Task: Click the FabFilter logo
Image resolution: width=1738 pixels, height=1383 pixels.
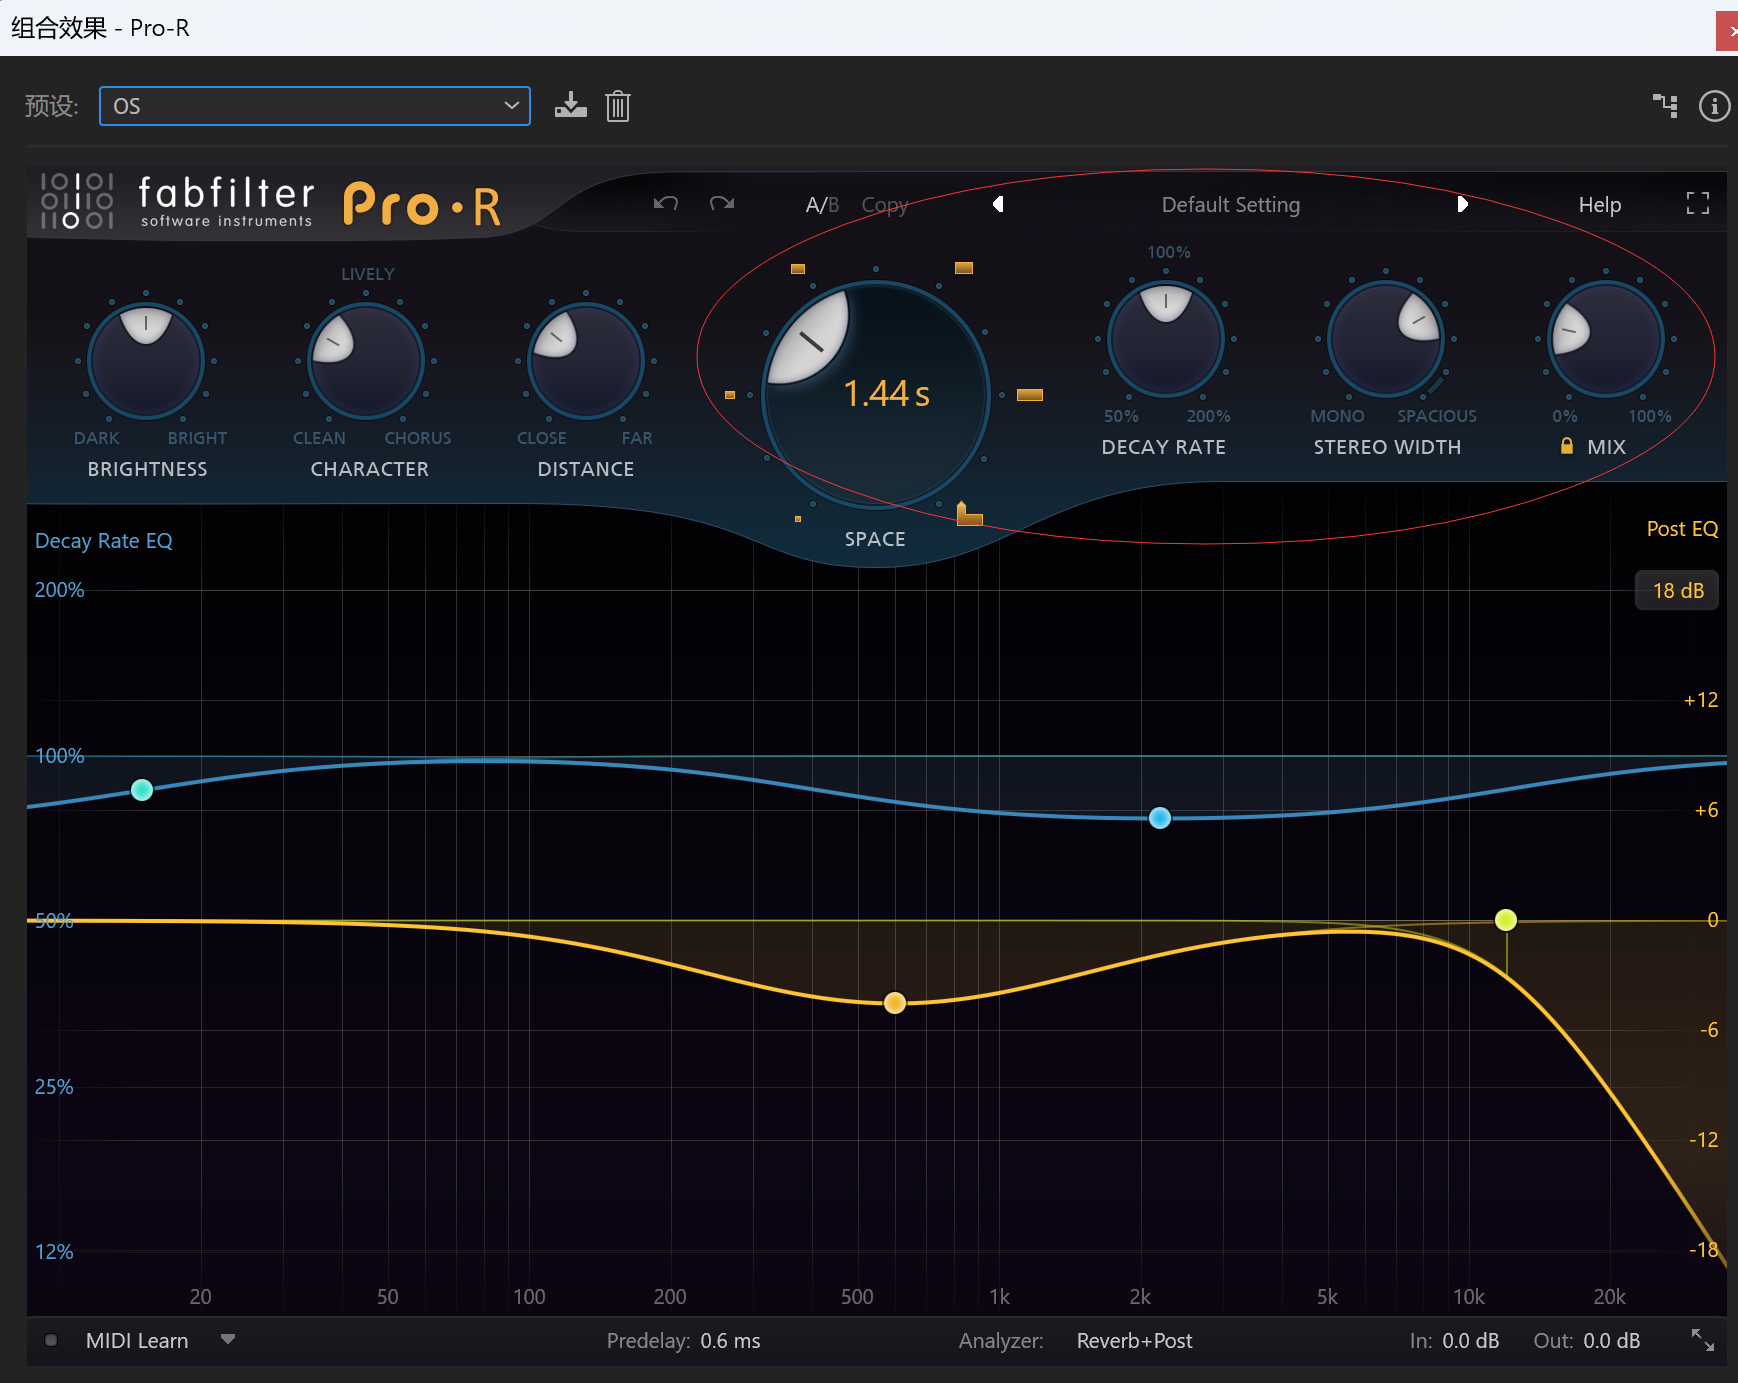Action: [x=77, y=201]
